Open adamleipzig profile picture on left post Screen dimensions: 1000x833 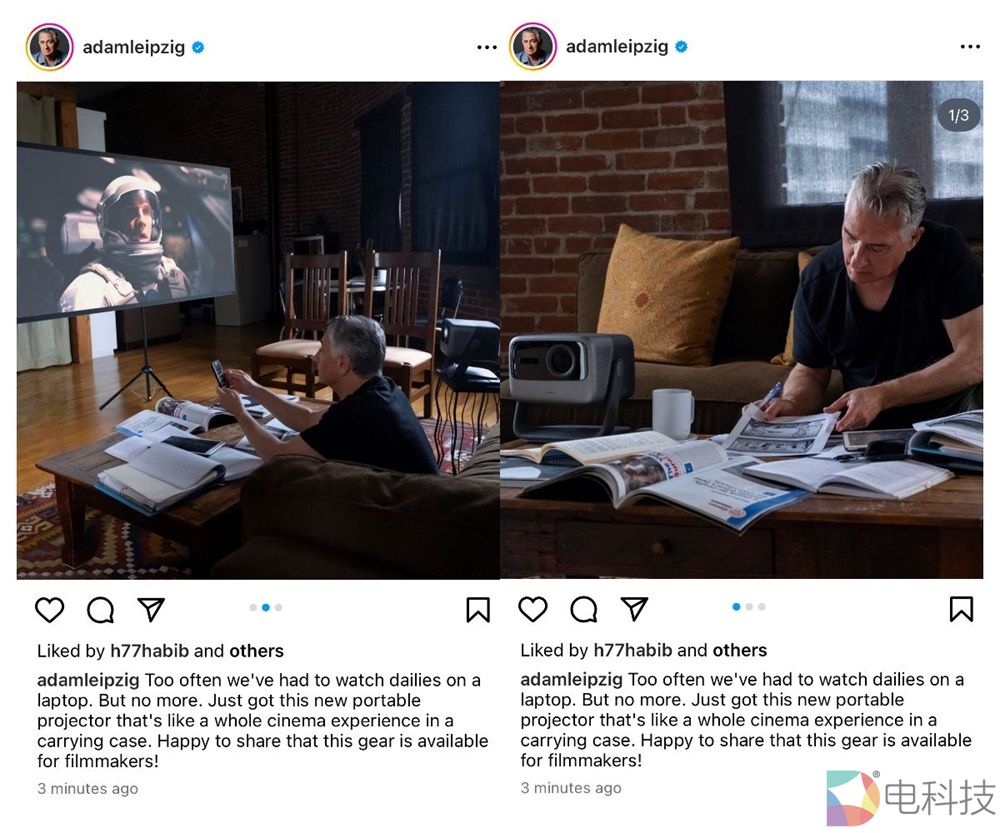pyautogui.click(x=49, y=47)
